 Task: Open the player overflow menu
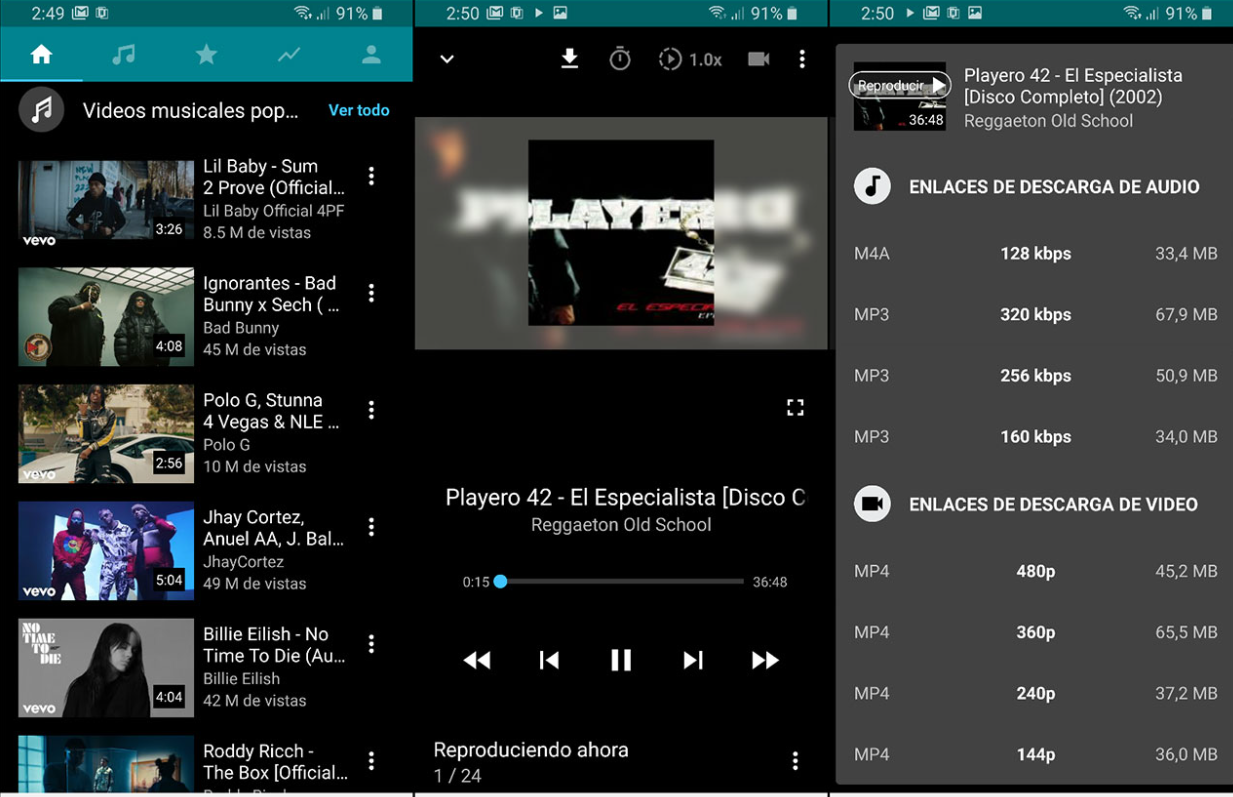point(802,59)
